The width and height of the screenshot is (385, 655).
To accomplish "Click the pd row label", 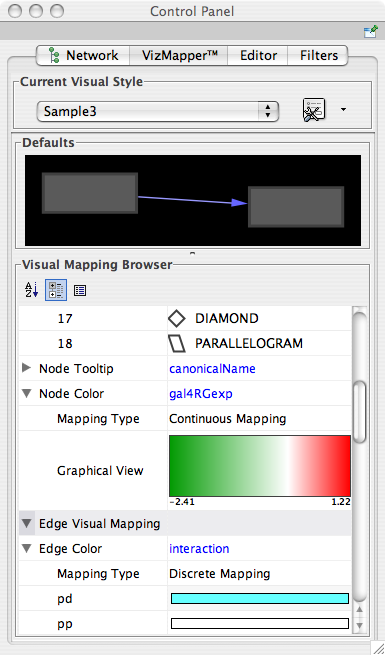I will tap(65, 599).
